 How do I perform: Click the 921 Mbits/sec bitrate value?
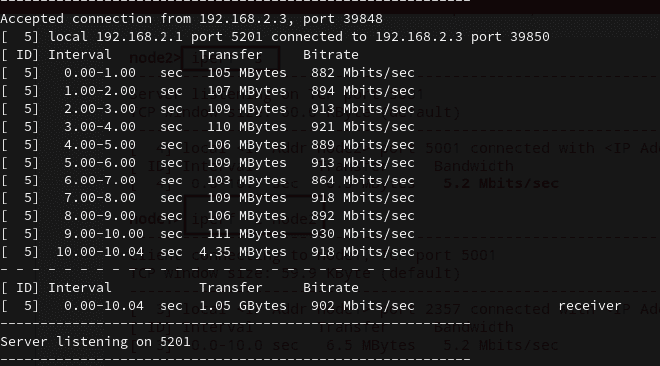coord(363,127)
